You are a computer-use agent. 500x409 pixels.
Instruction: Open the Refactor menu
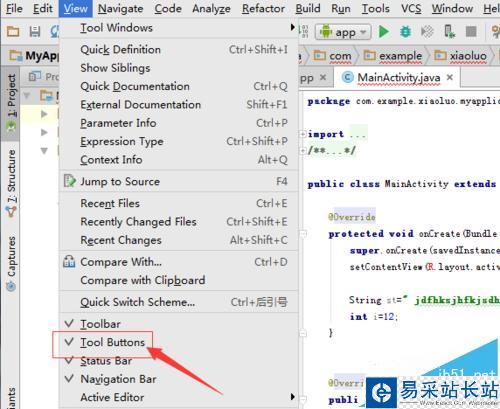click(263, 8)
